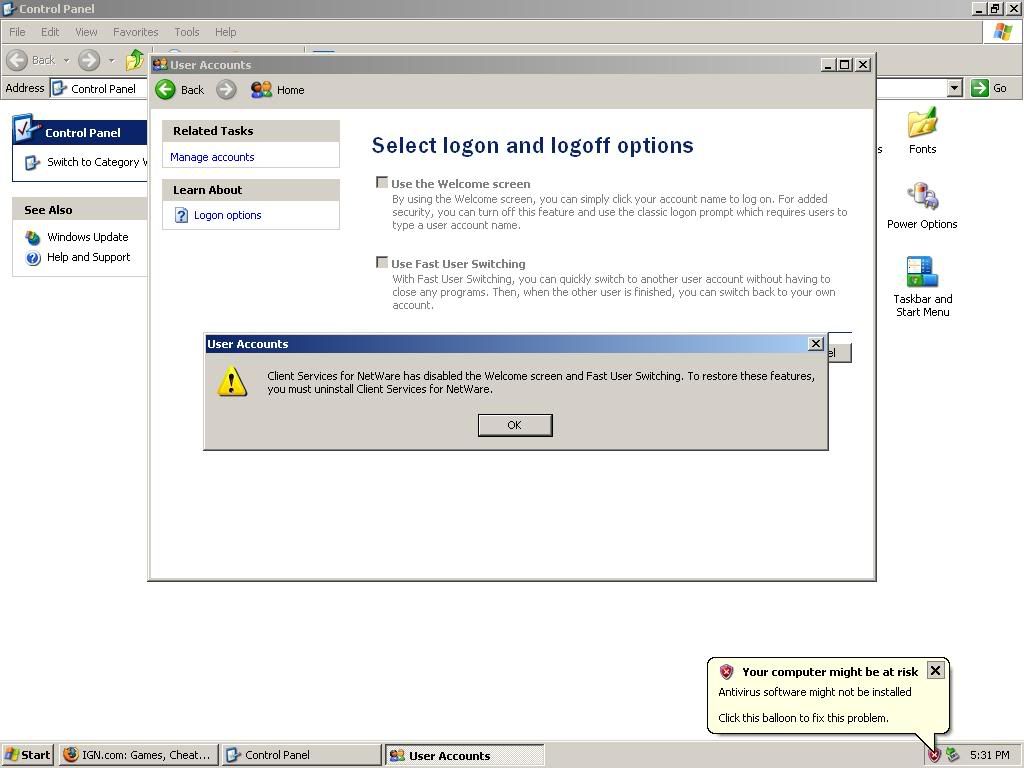Open Logon options help link
Screen dimensions: 1024x768
(x=227, y=215)
